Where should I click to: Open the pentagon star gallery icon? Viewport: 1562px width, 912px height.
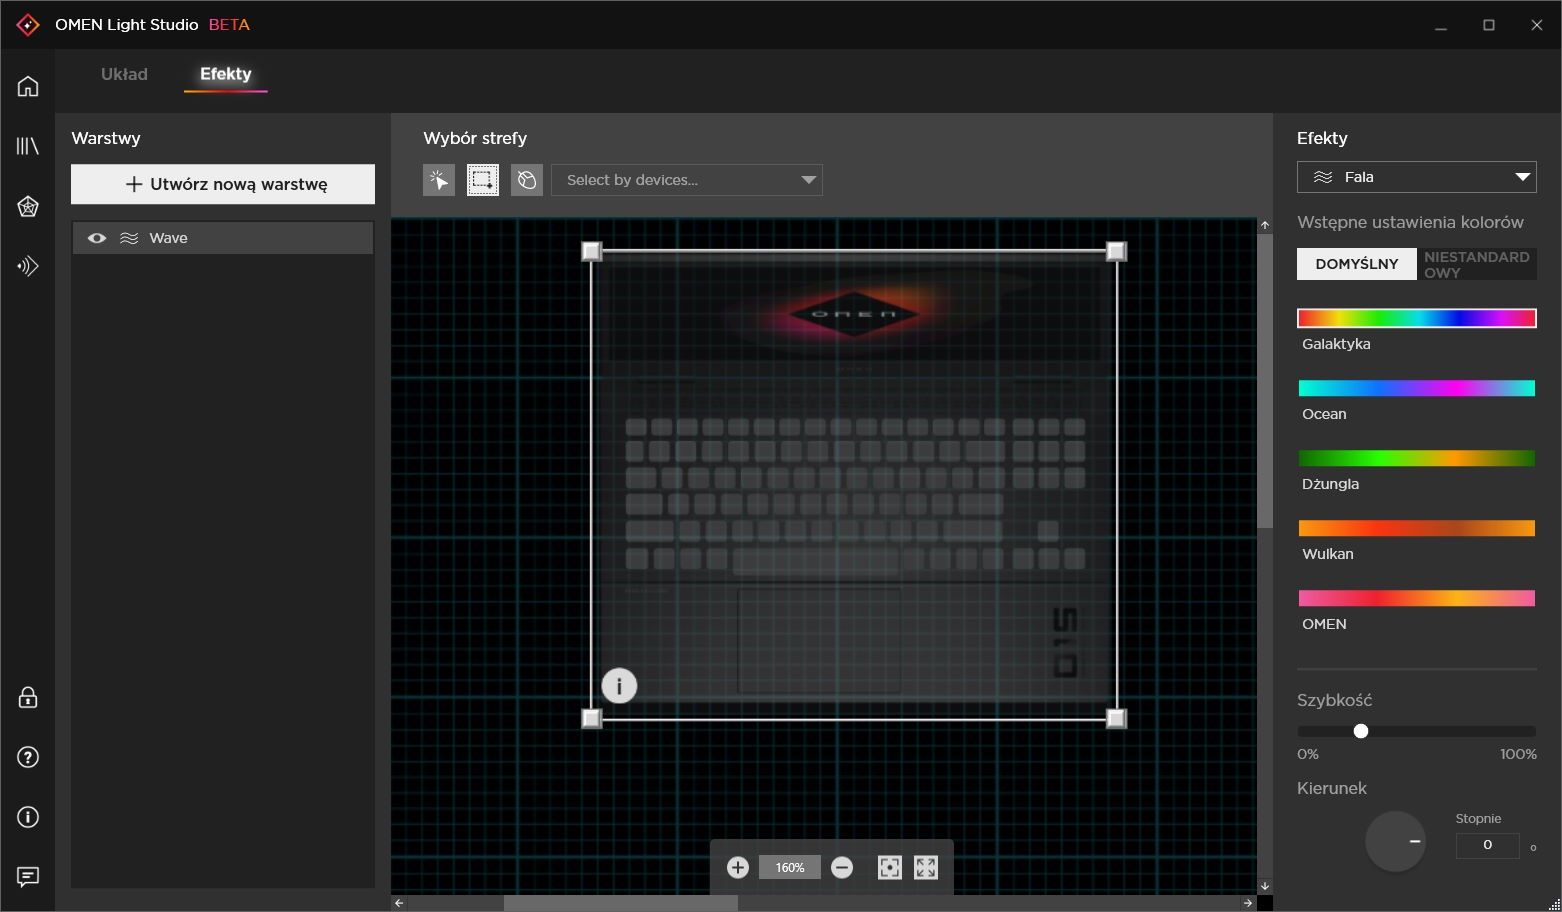pos(28,206)
